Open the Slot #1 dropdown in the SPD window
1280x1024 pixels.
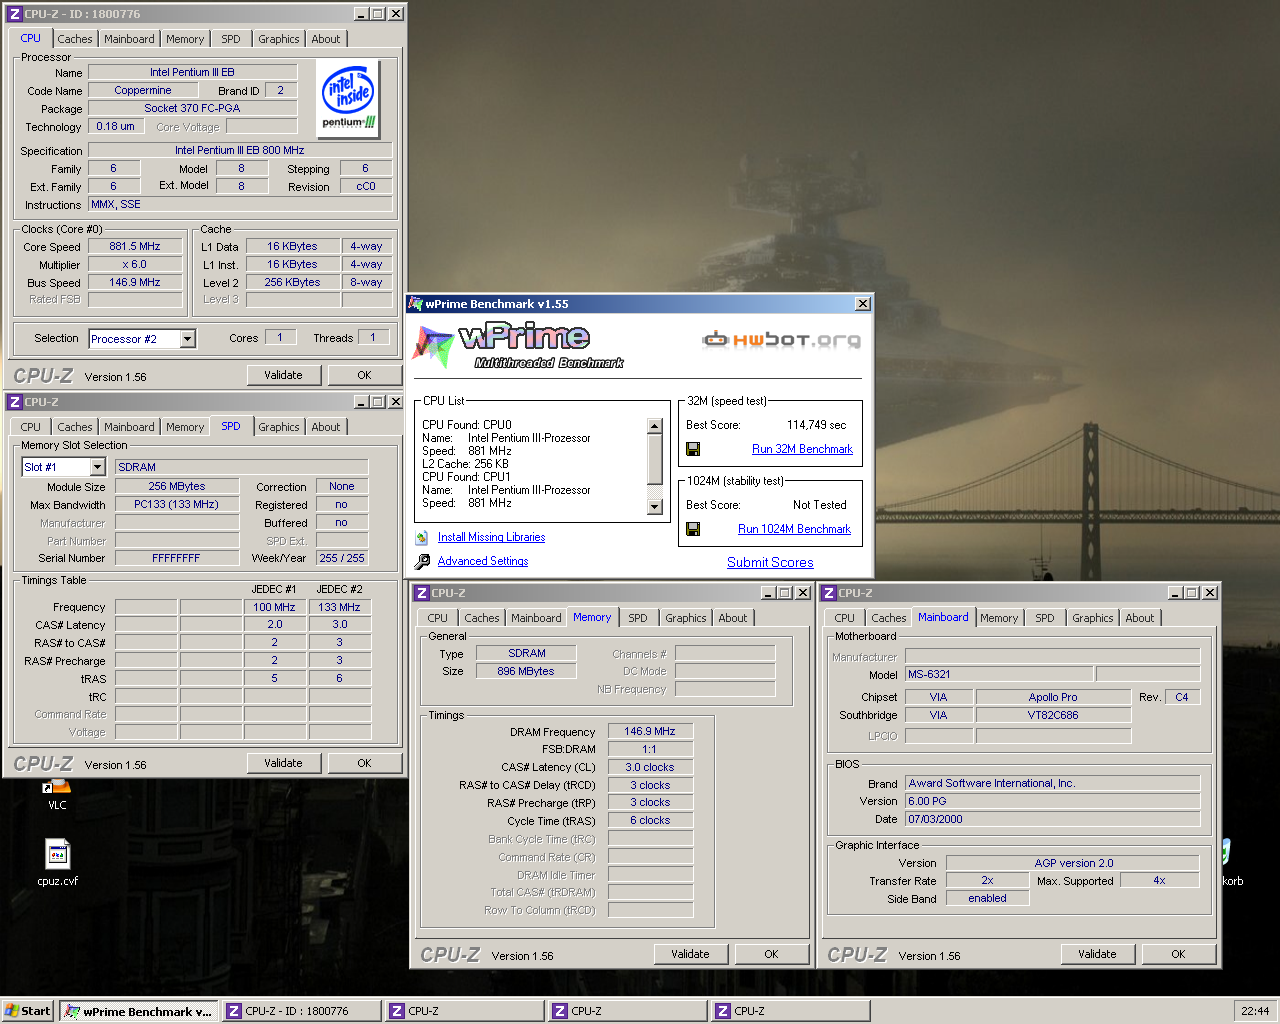[98, 467]
